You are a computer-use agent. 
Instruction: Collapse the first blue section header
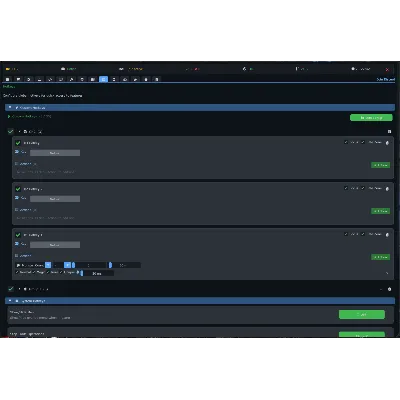[200, 108]
